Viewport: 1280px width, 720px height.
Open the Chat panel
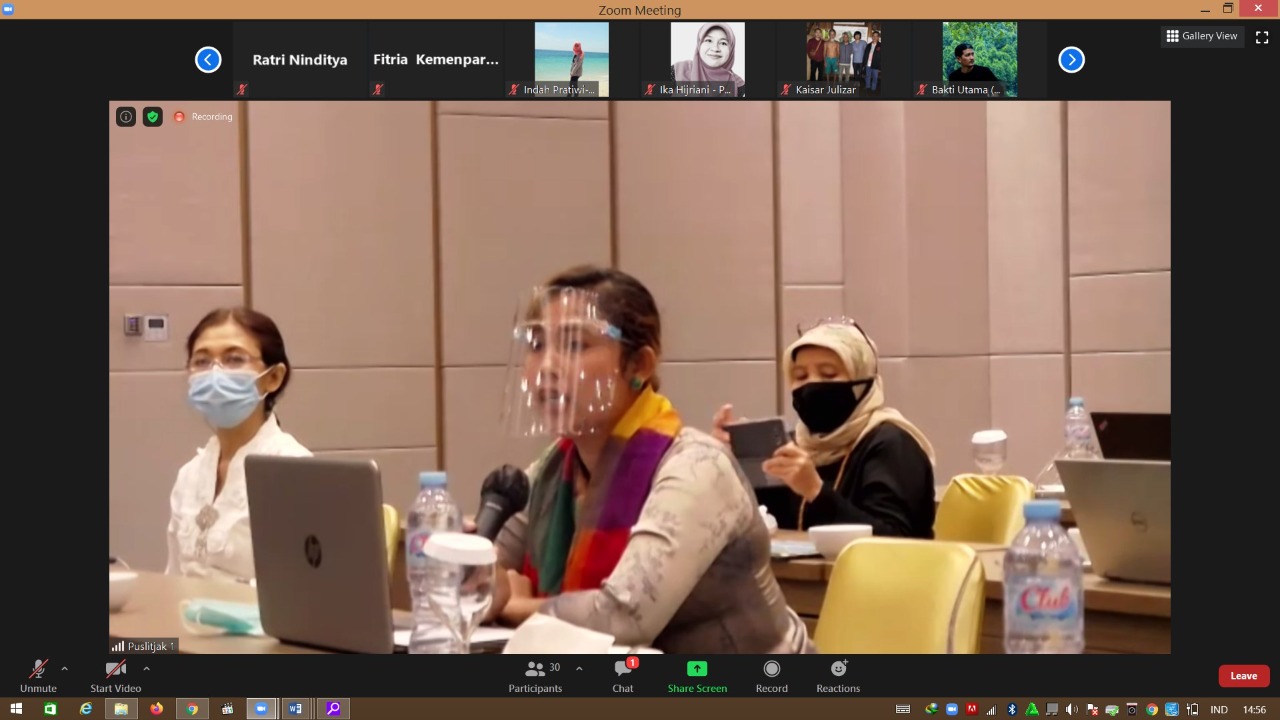(x=623, y=675)
